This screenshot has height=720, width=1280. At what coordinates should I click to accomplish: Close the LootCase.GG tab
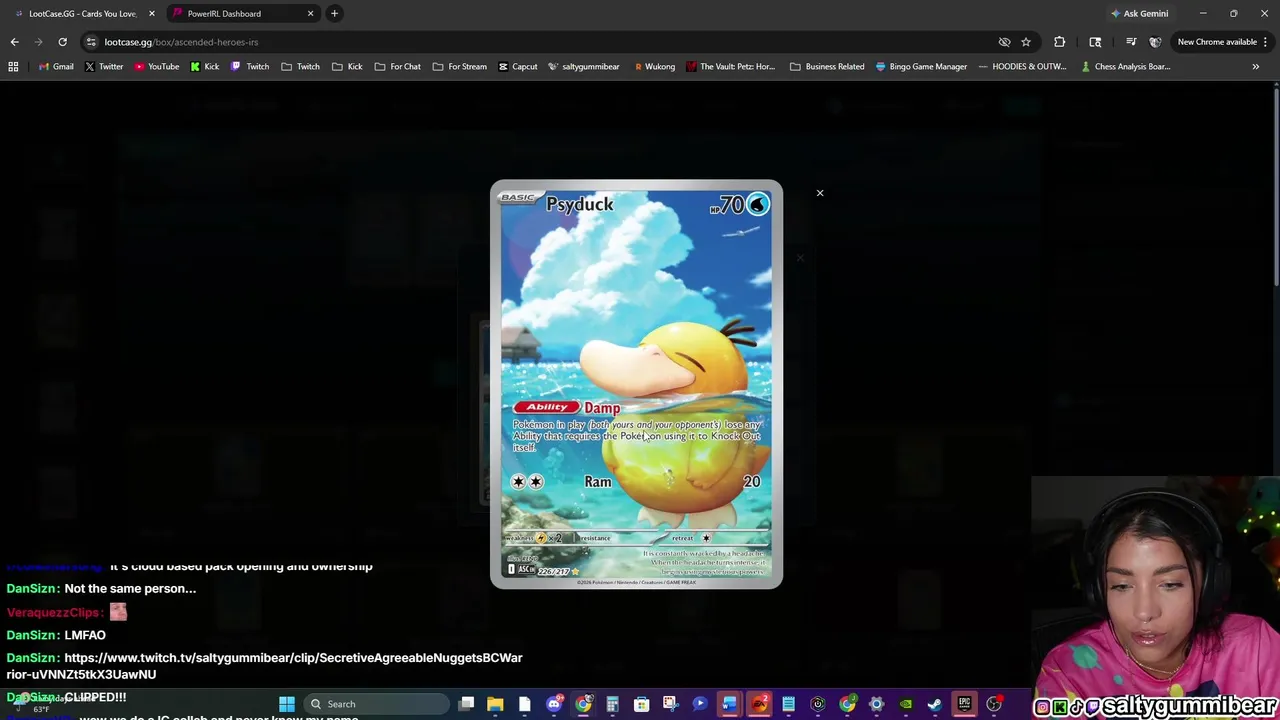point(152,13)
